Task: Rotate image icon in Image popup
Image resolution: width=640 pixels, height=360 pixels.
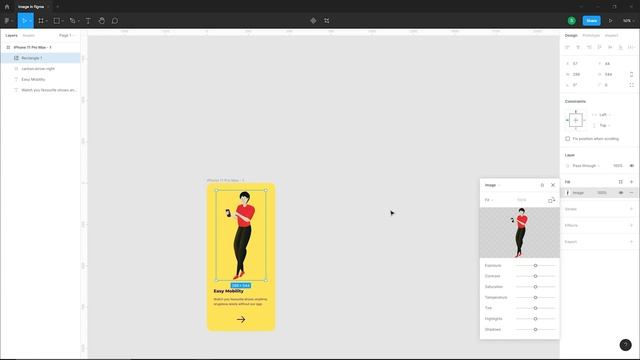Action: tap(551, 200)
